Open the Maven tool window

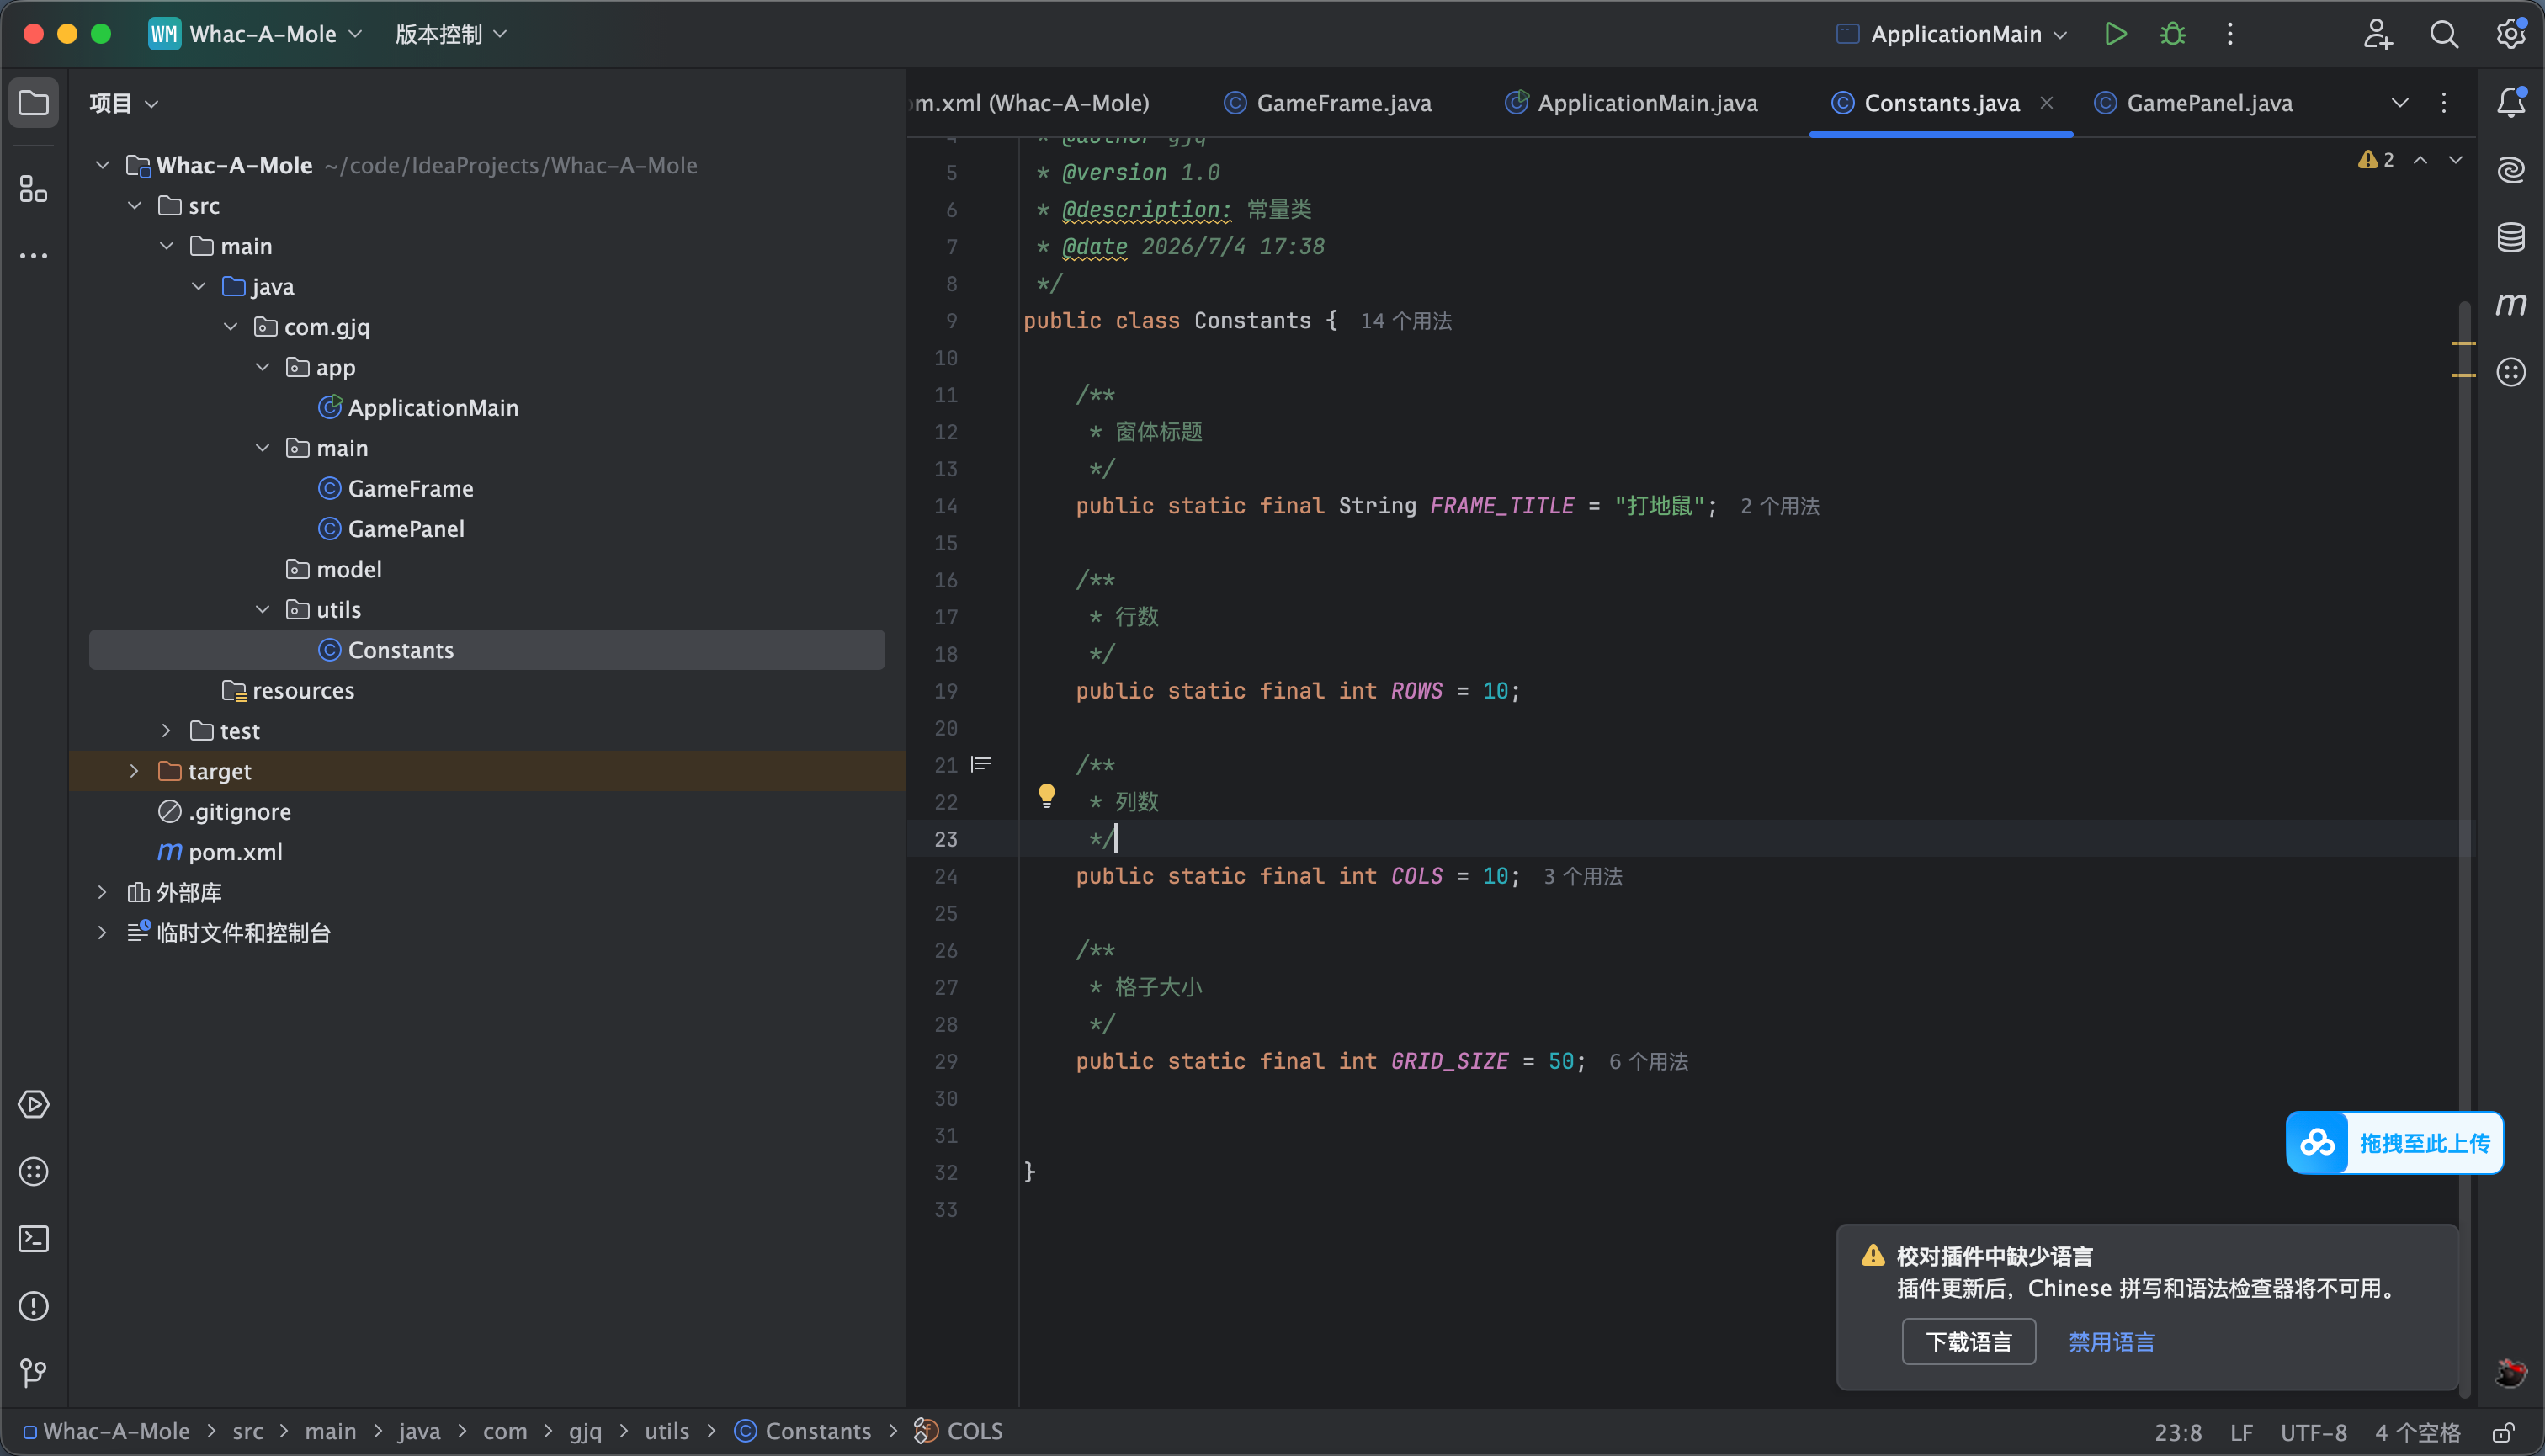pos(2511,304)
